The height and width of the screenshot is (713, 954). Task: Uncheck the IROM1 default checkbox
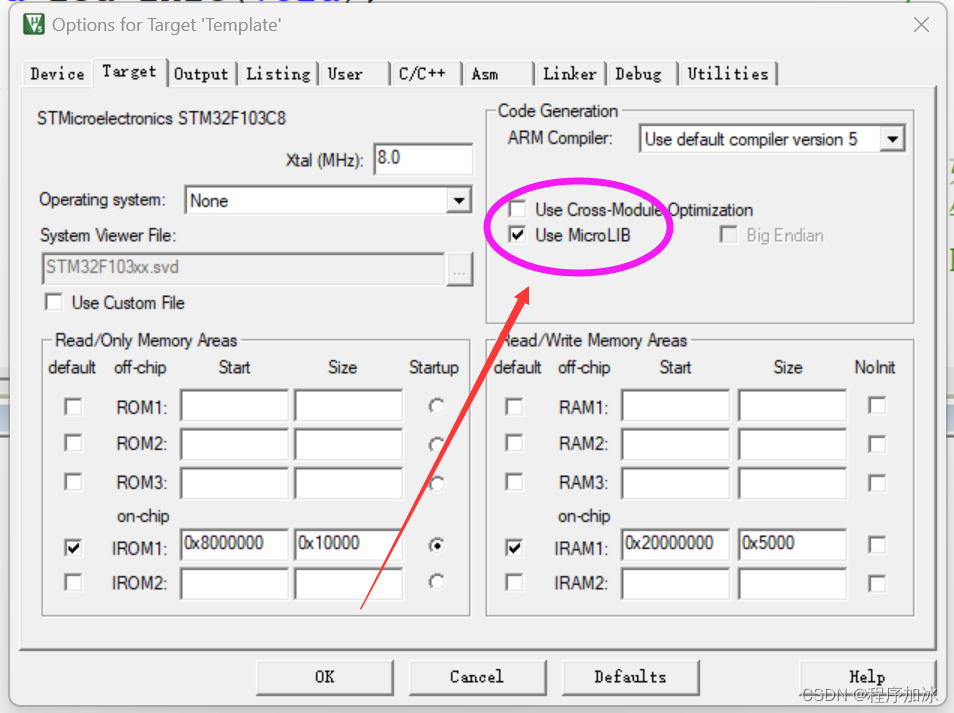(73, 548)
